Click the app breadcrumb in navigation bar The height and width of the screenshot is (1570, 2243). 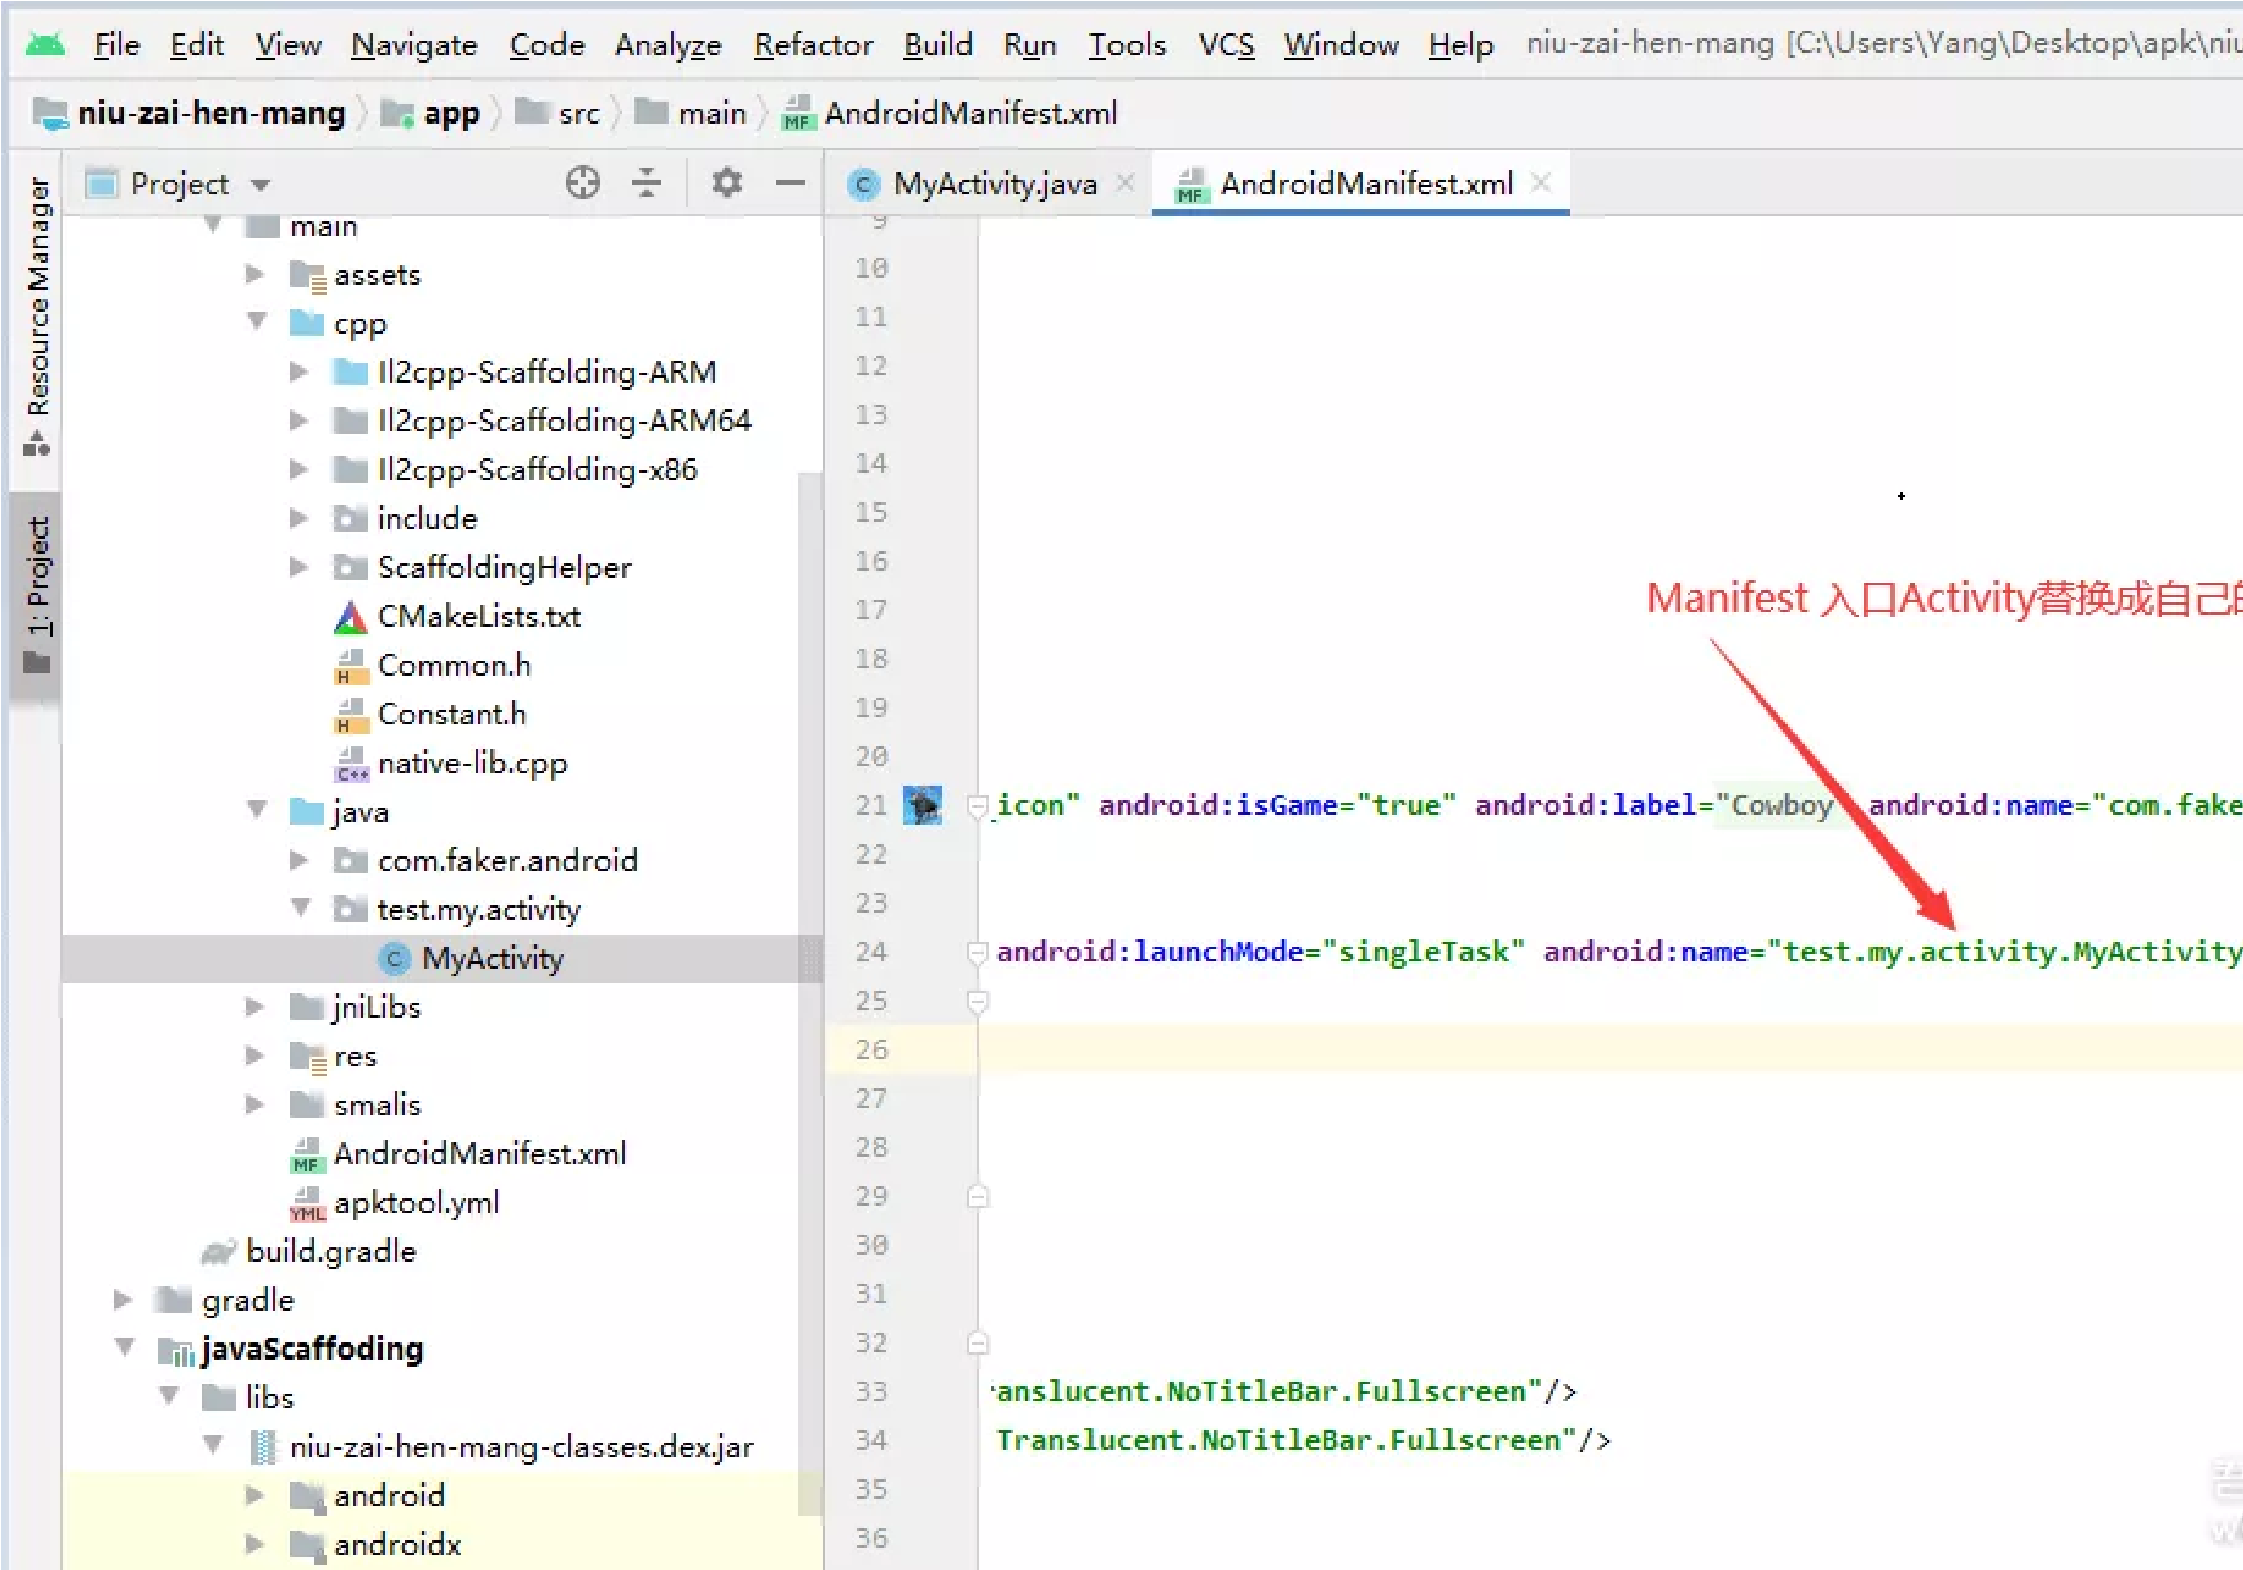(x=450, y=113)
